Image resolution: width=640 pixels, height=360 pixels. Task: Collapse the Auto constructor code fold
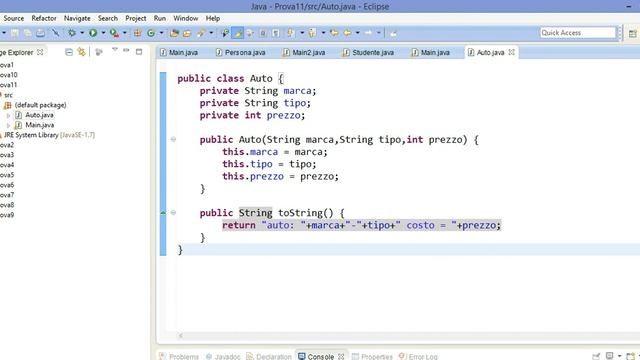coord(173,140)
